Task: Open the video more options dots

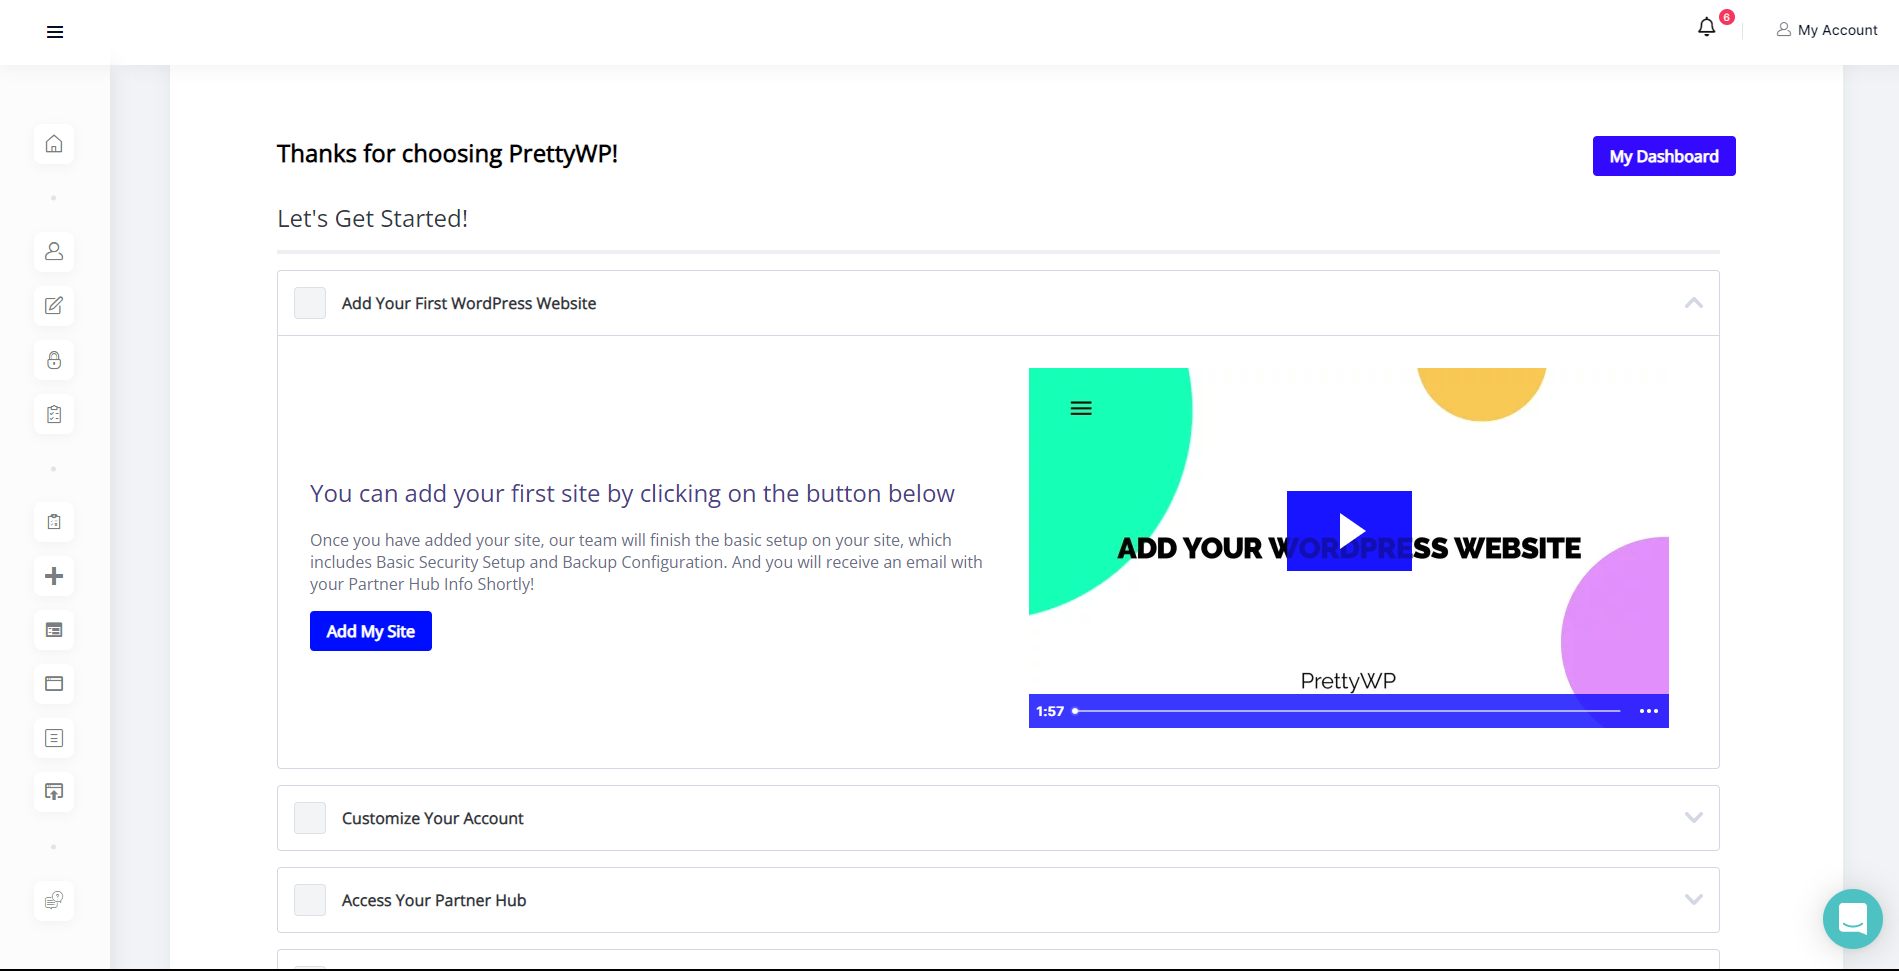Action: pyautogui.click(x=1649, y=711)
